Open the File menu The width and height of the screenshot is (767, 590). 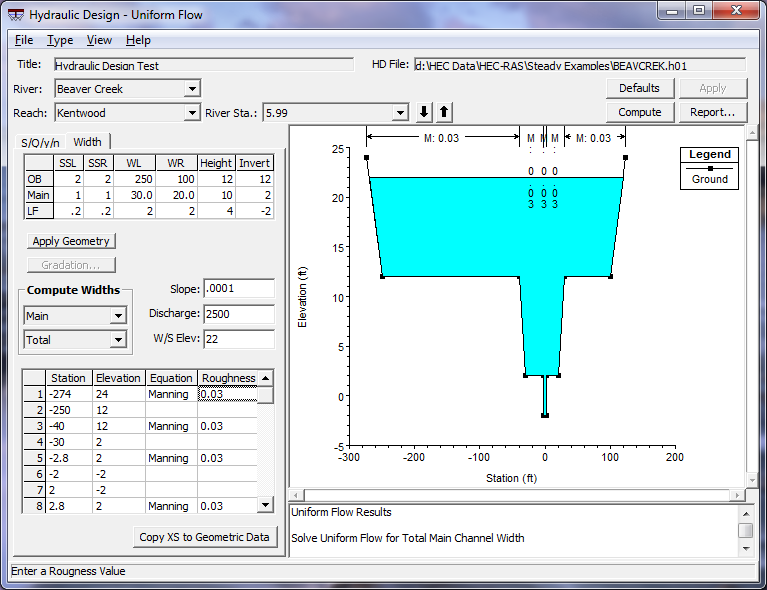(x=24, y=40)
